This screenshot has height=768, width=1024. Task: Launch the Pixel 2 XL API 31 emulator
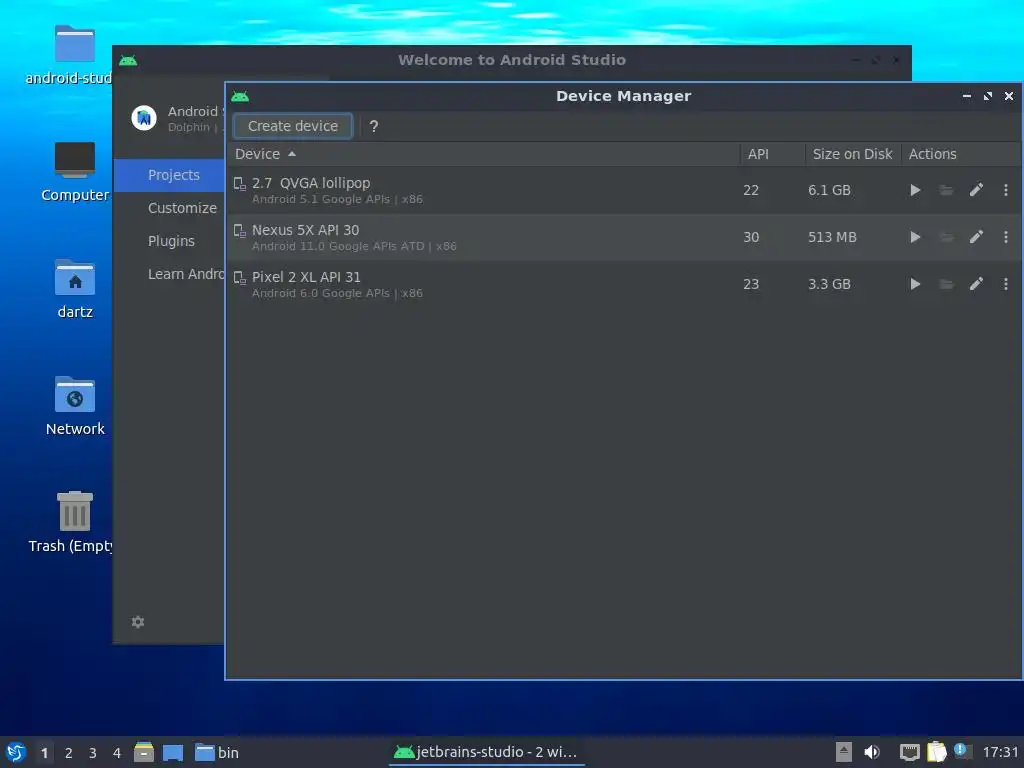915,284
